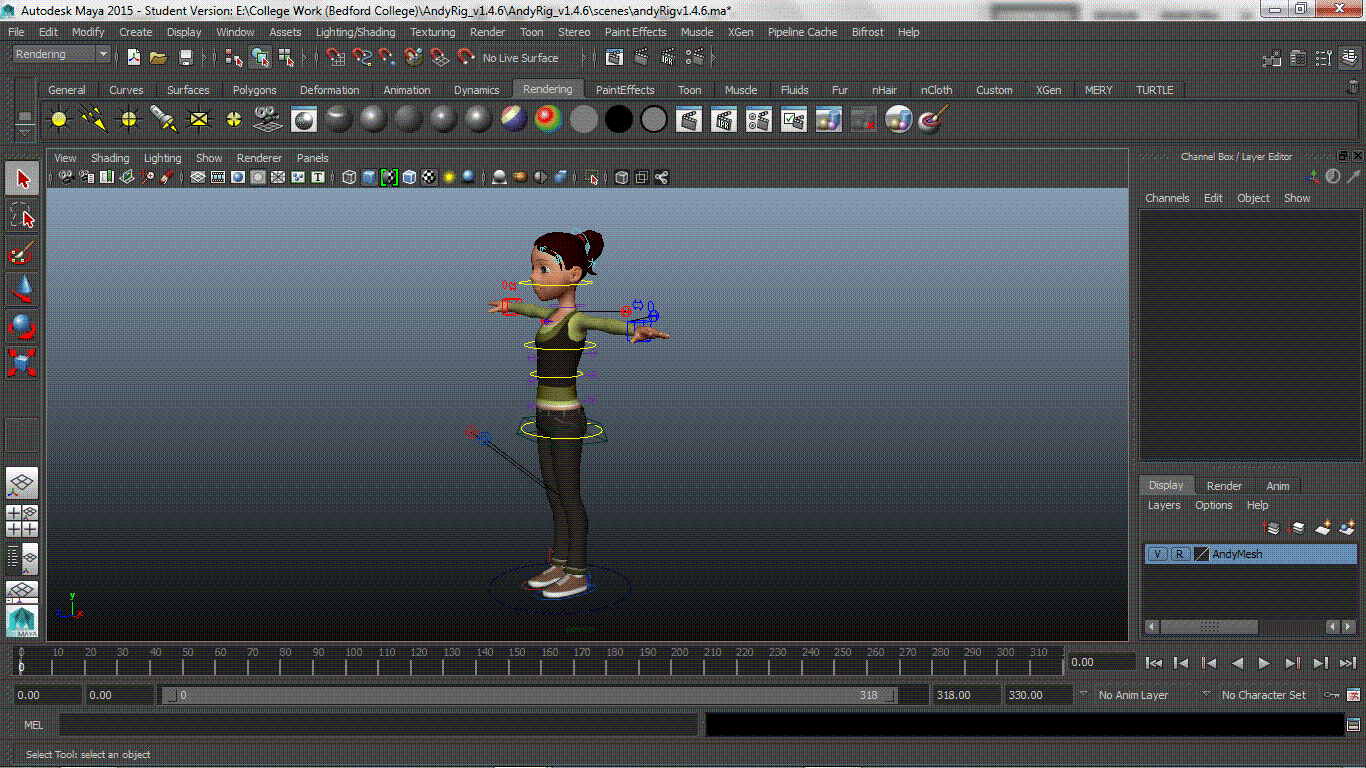This screenshot has width=1366, height=768.
Task: Switch to the Polygons shelf tab
Action: pos(254,90)
